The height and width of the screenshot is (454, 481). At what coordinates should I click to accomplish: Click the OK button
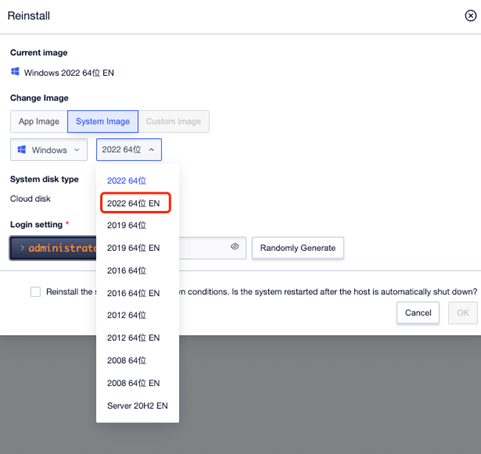coord(463,313)
